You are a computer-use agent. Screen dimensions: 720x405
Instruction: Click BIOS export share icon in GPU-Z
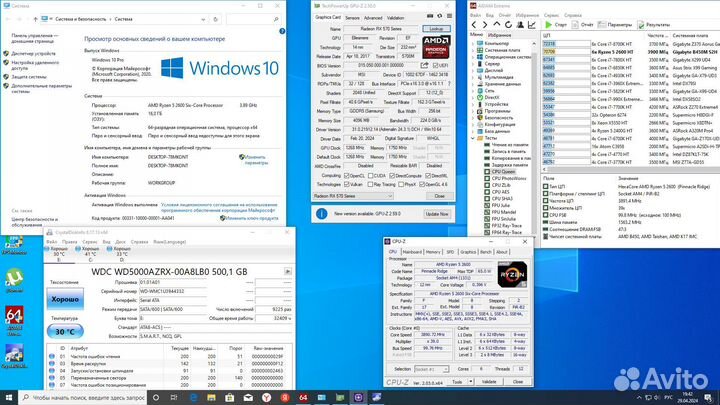[x=424, y=65]
